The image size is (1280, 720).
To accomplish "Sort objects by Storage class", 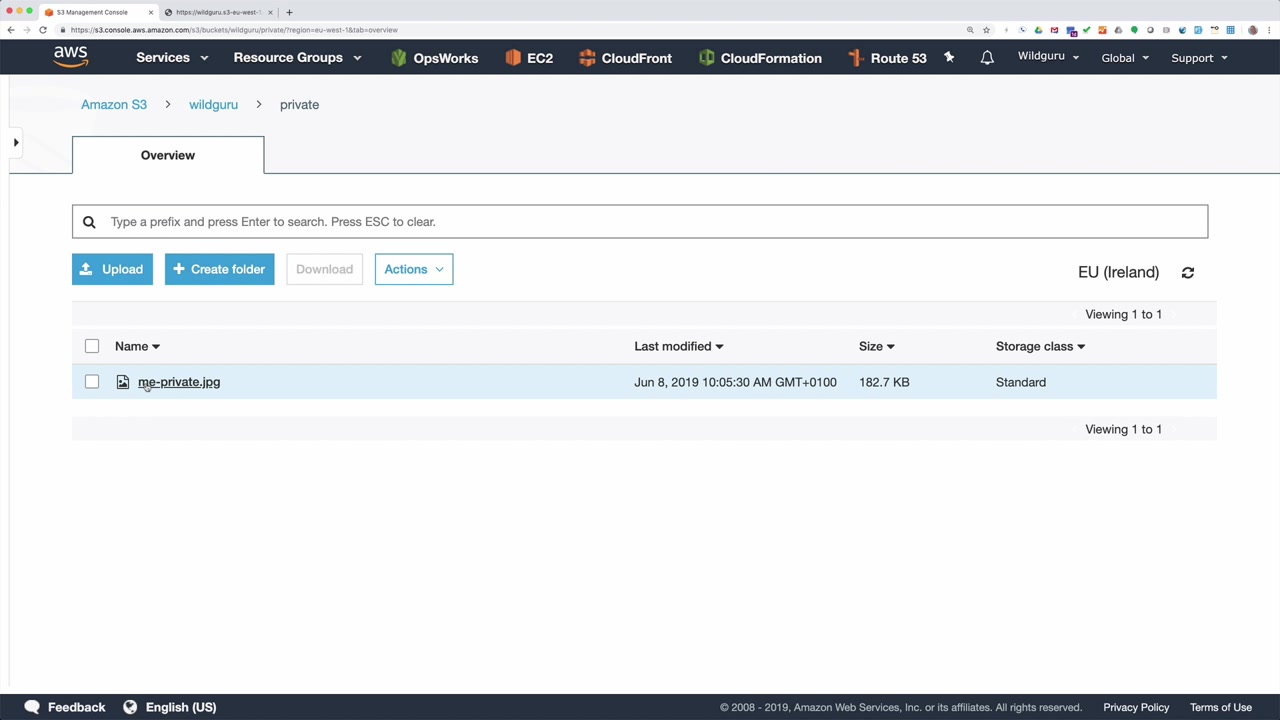I will click(1040, 346).
